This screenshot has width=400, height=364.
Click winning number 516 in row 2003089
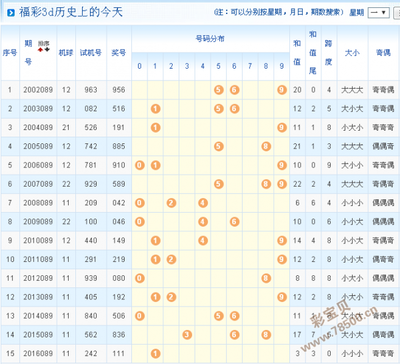pyautogui.click(x=119, y=109)
